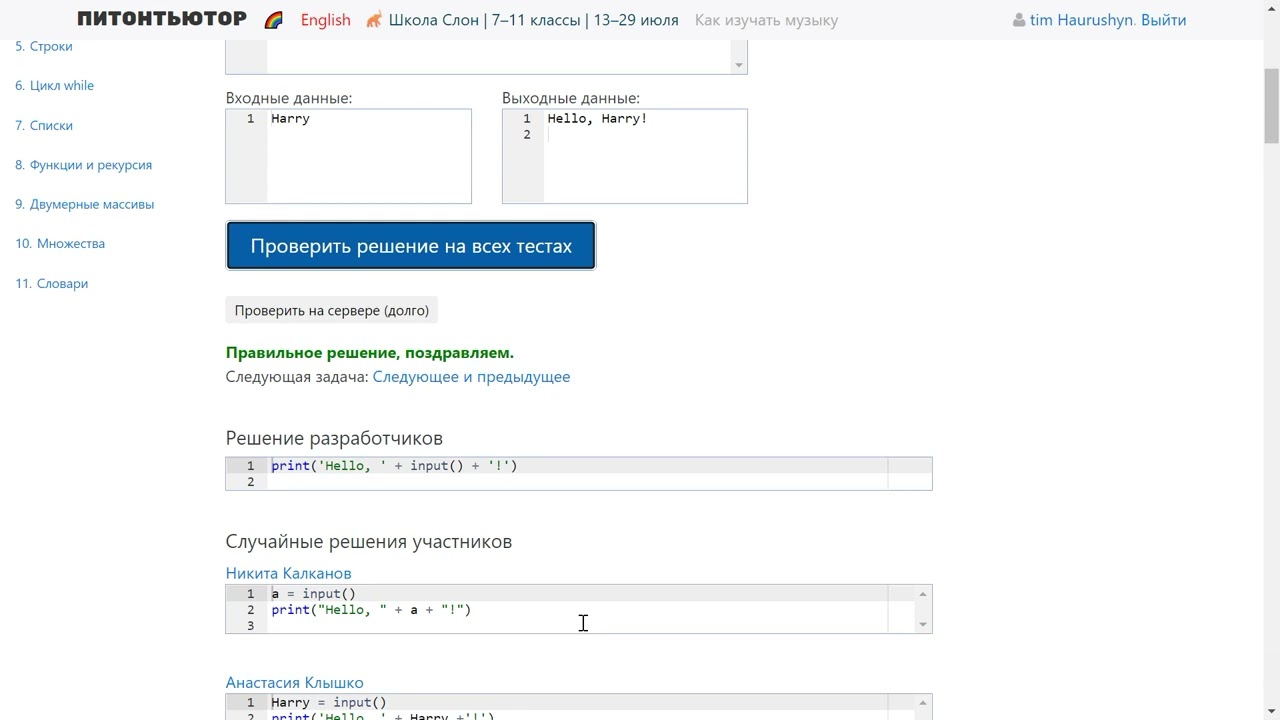Open lesson 9. Двумерные массивы
1280x720 pixels.
coord(85,204)
